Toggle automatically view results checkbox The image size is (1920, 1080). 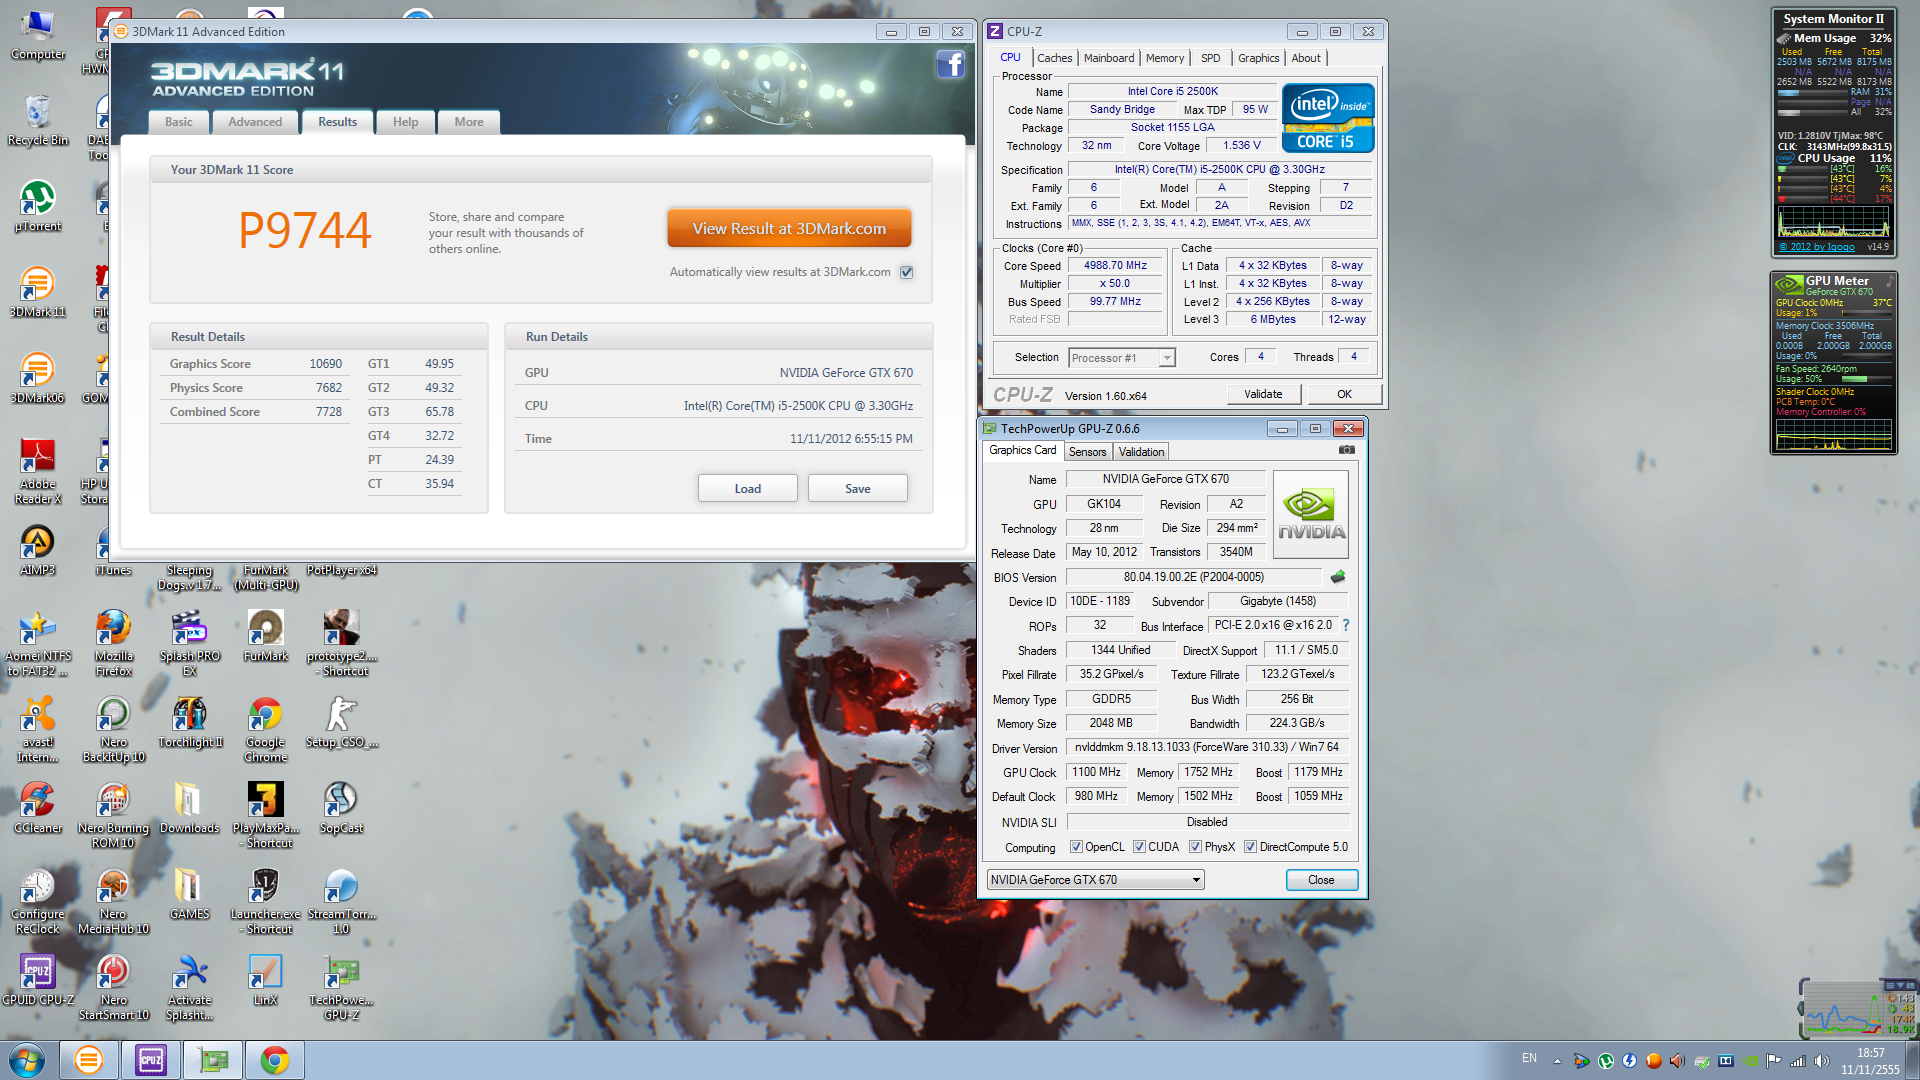pos(907,272)
